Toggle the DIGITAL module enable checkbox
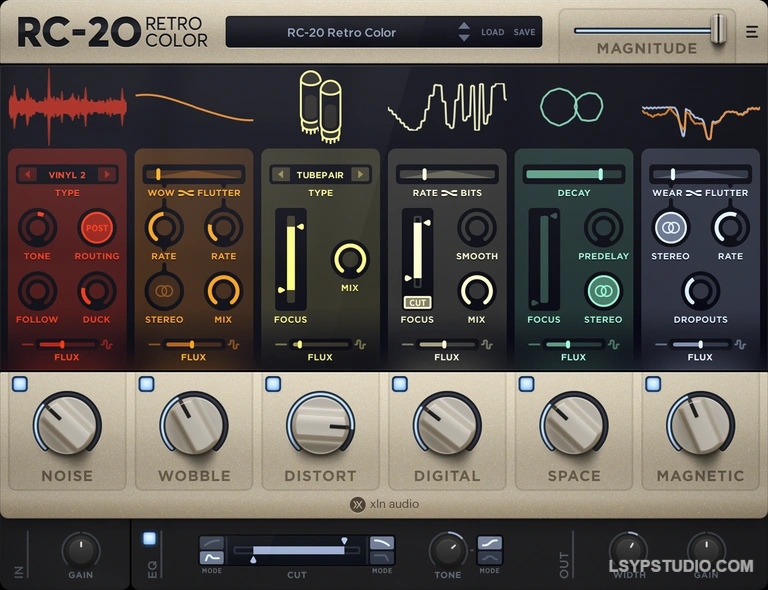The image size is (768, 590). coord(400,384)
